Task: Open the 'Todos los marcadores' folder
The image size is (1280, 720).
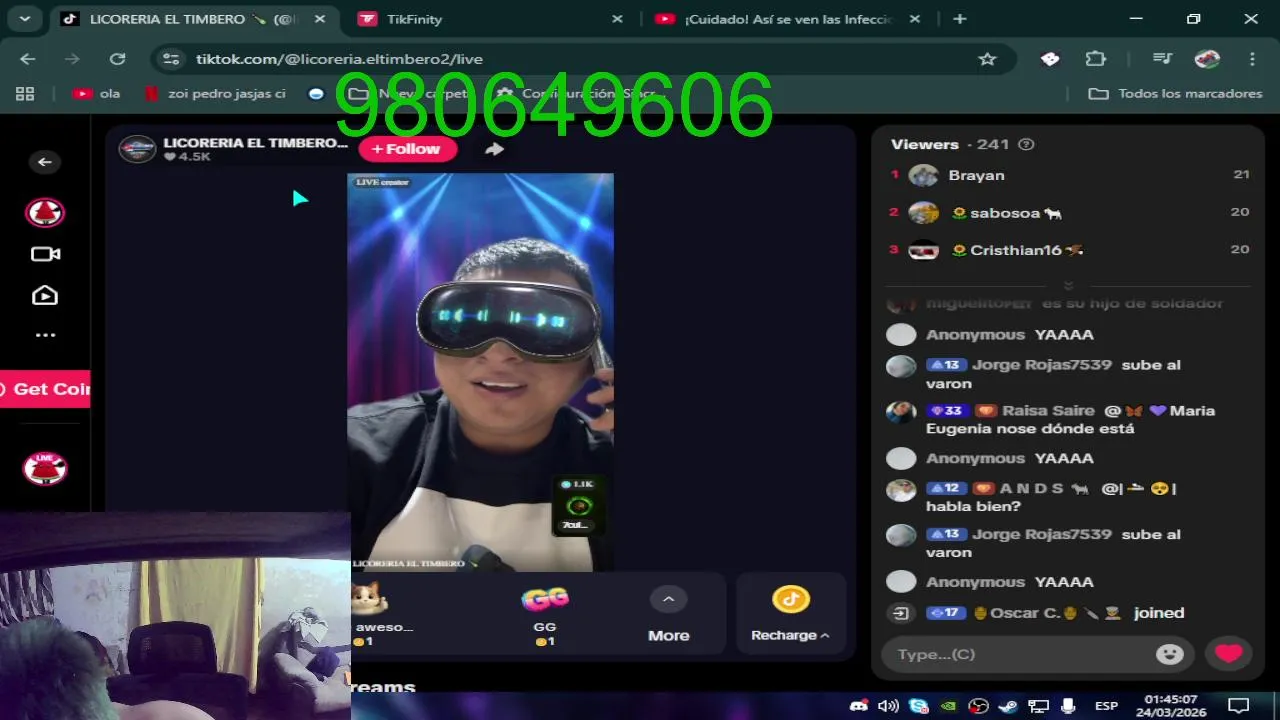Action: click(1176, 93)
